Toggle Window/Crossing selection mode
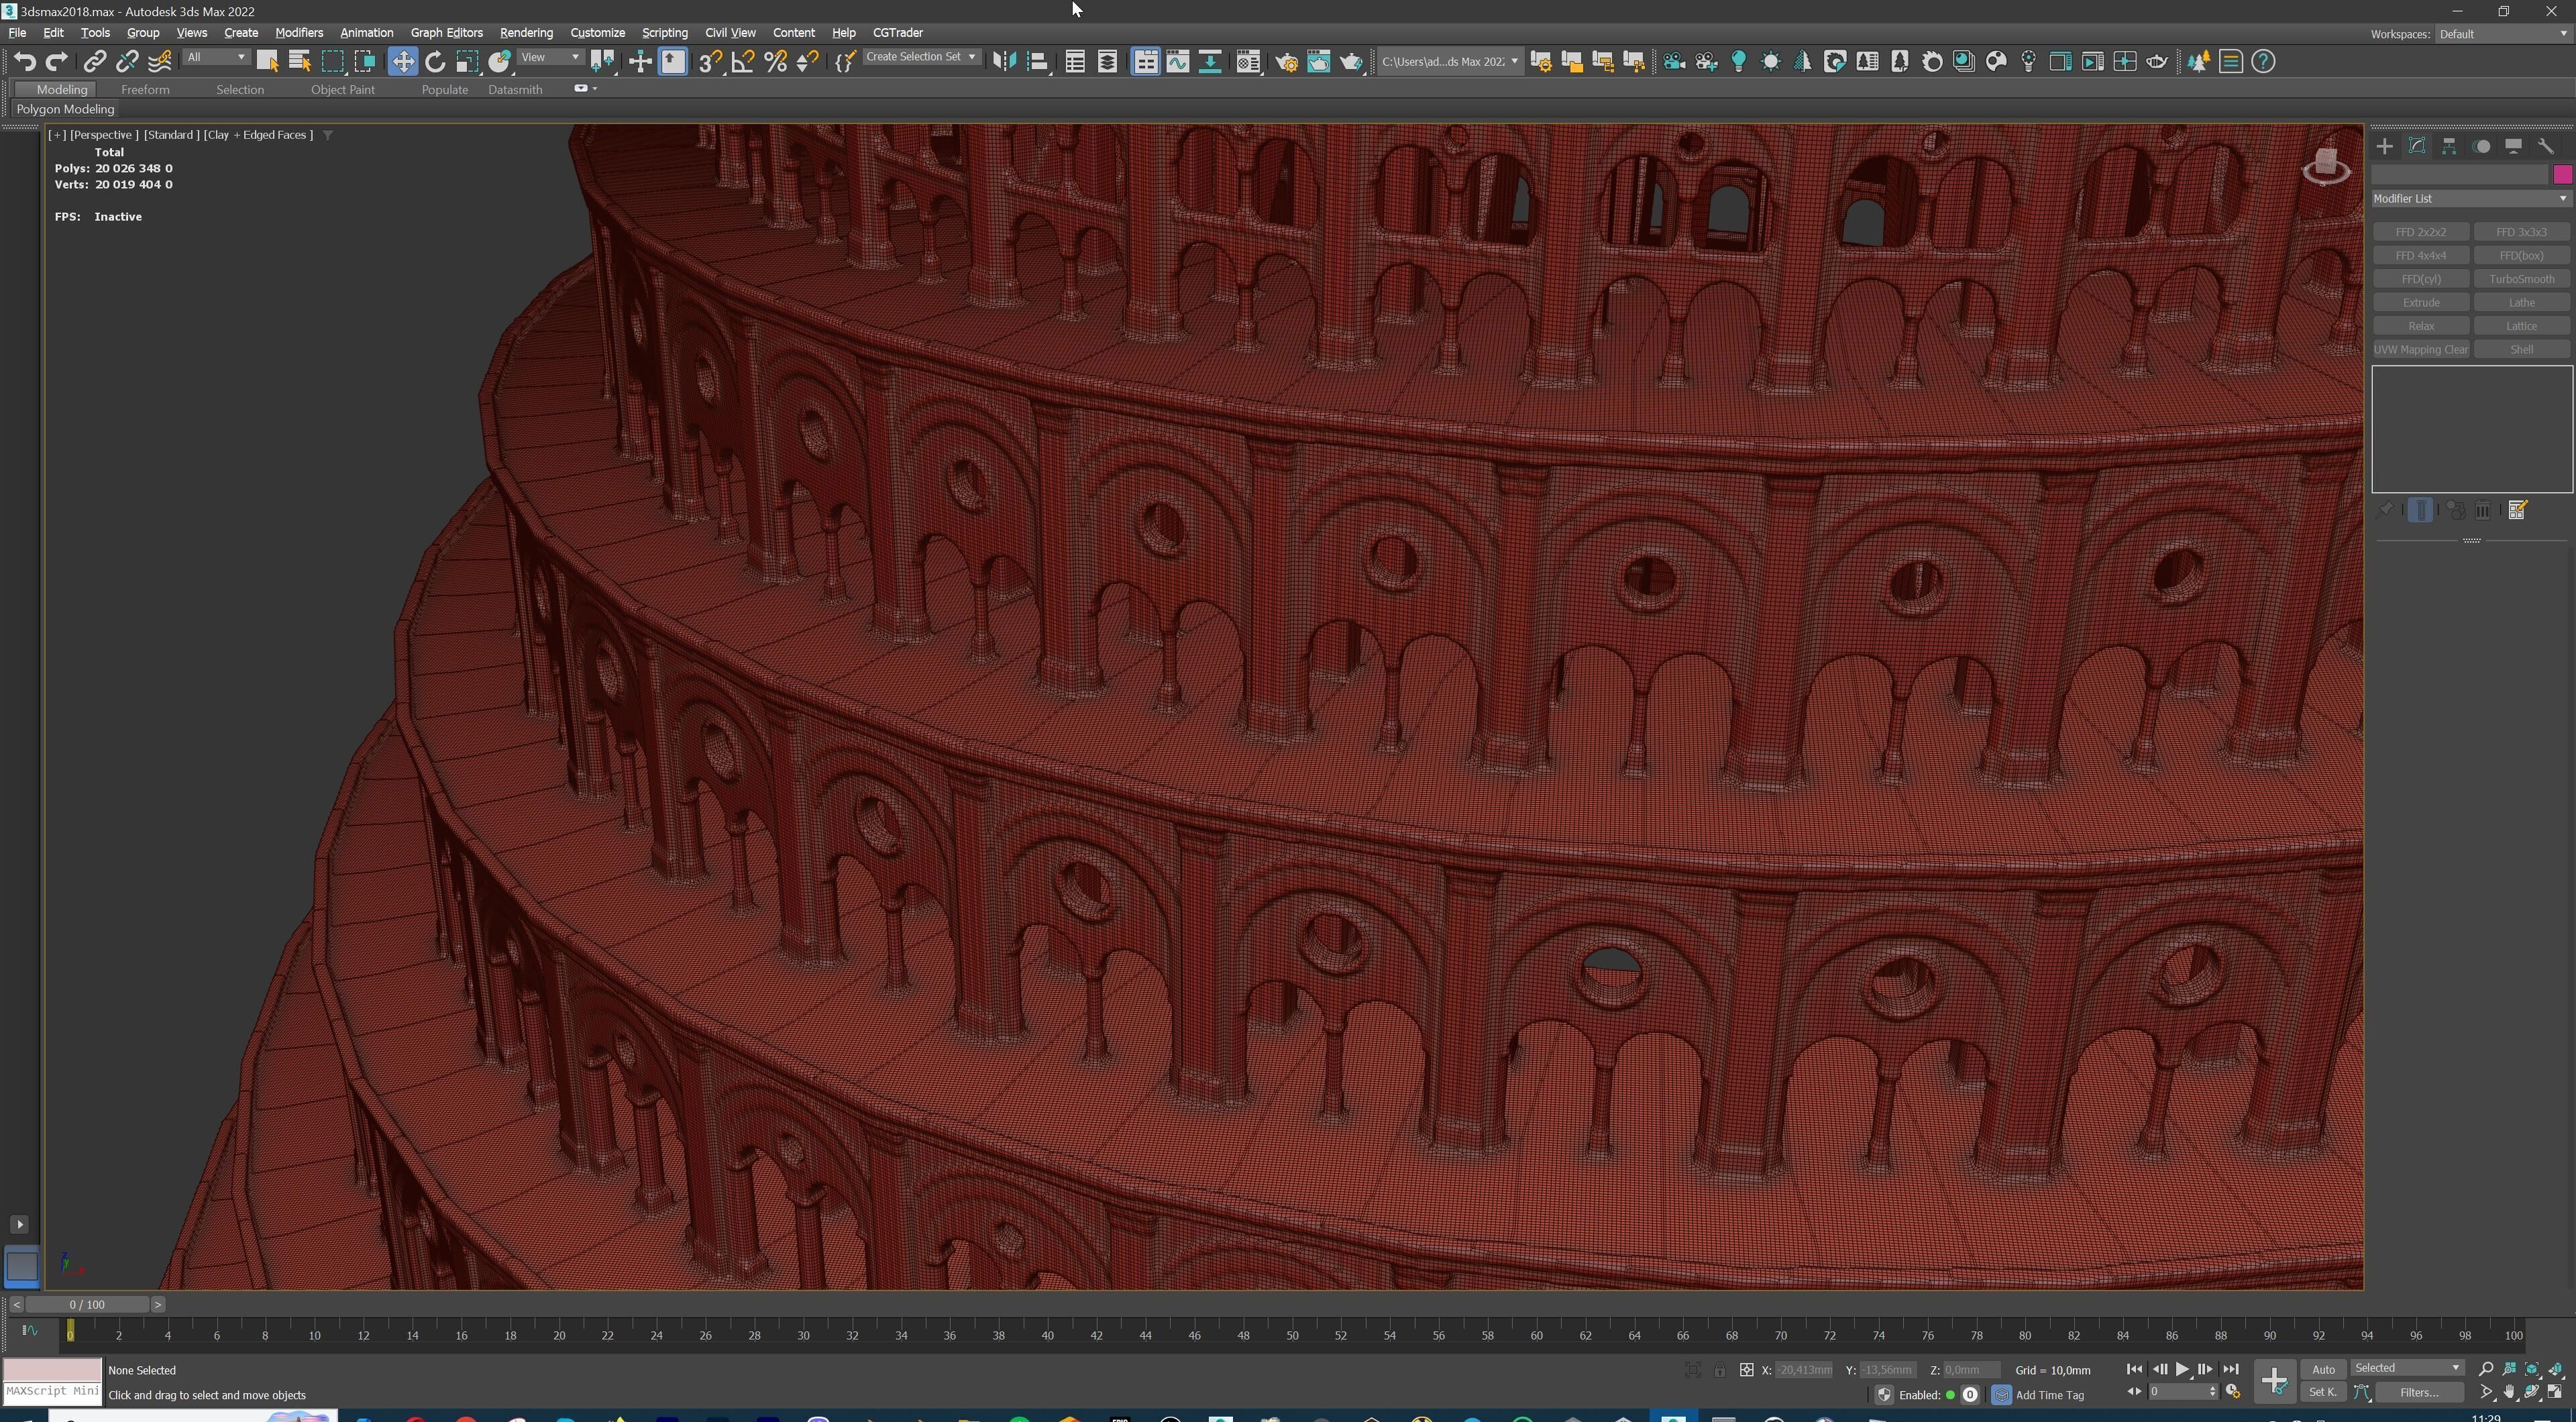This screenshot has width=2576, height=1422. [x=365, y=62]
